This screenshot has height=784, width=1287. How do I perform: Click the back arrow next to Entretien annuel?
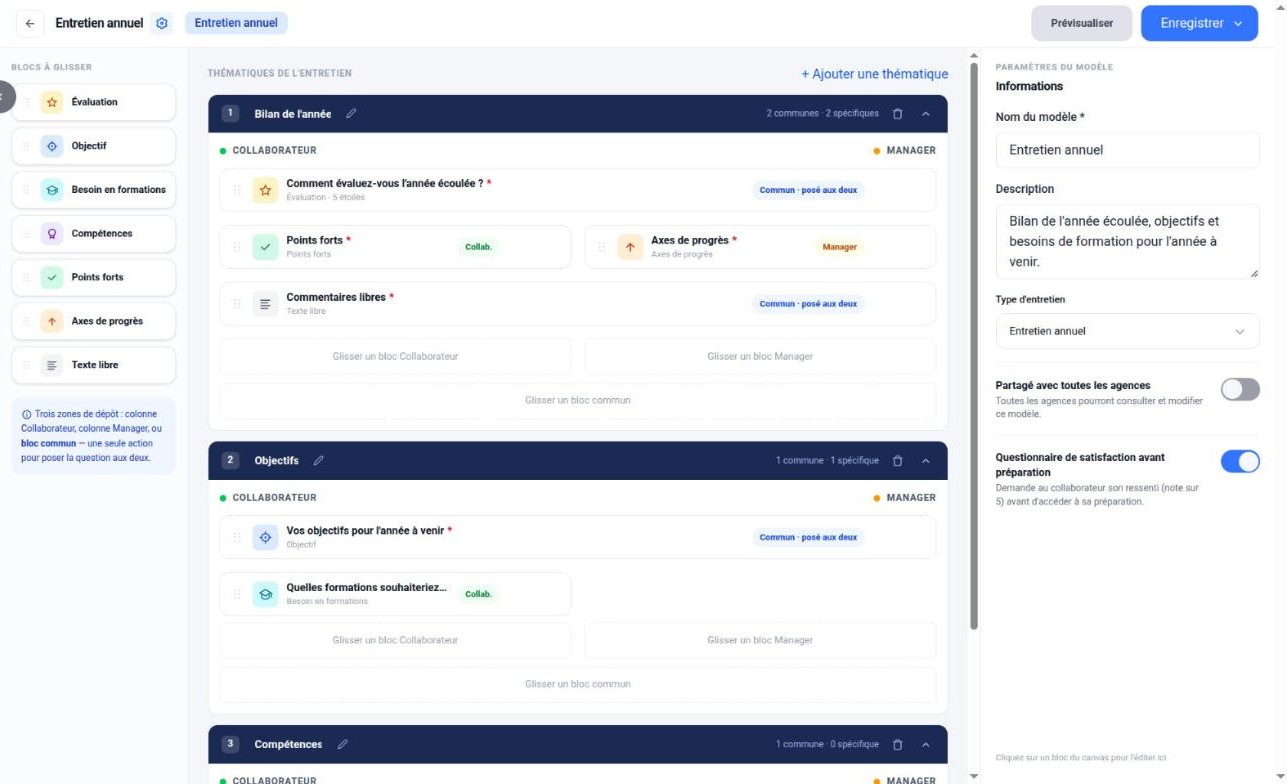coord(30,23)
